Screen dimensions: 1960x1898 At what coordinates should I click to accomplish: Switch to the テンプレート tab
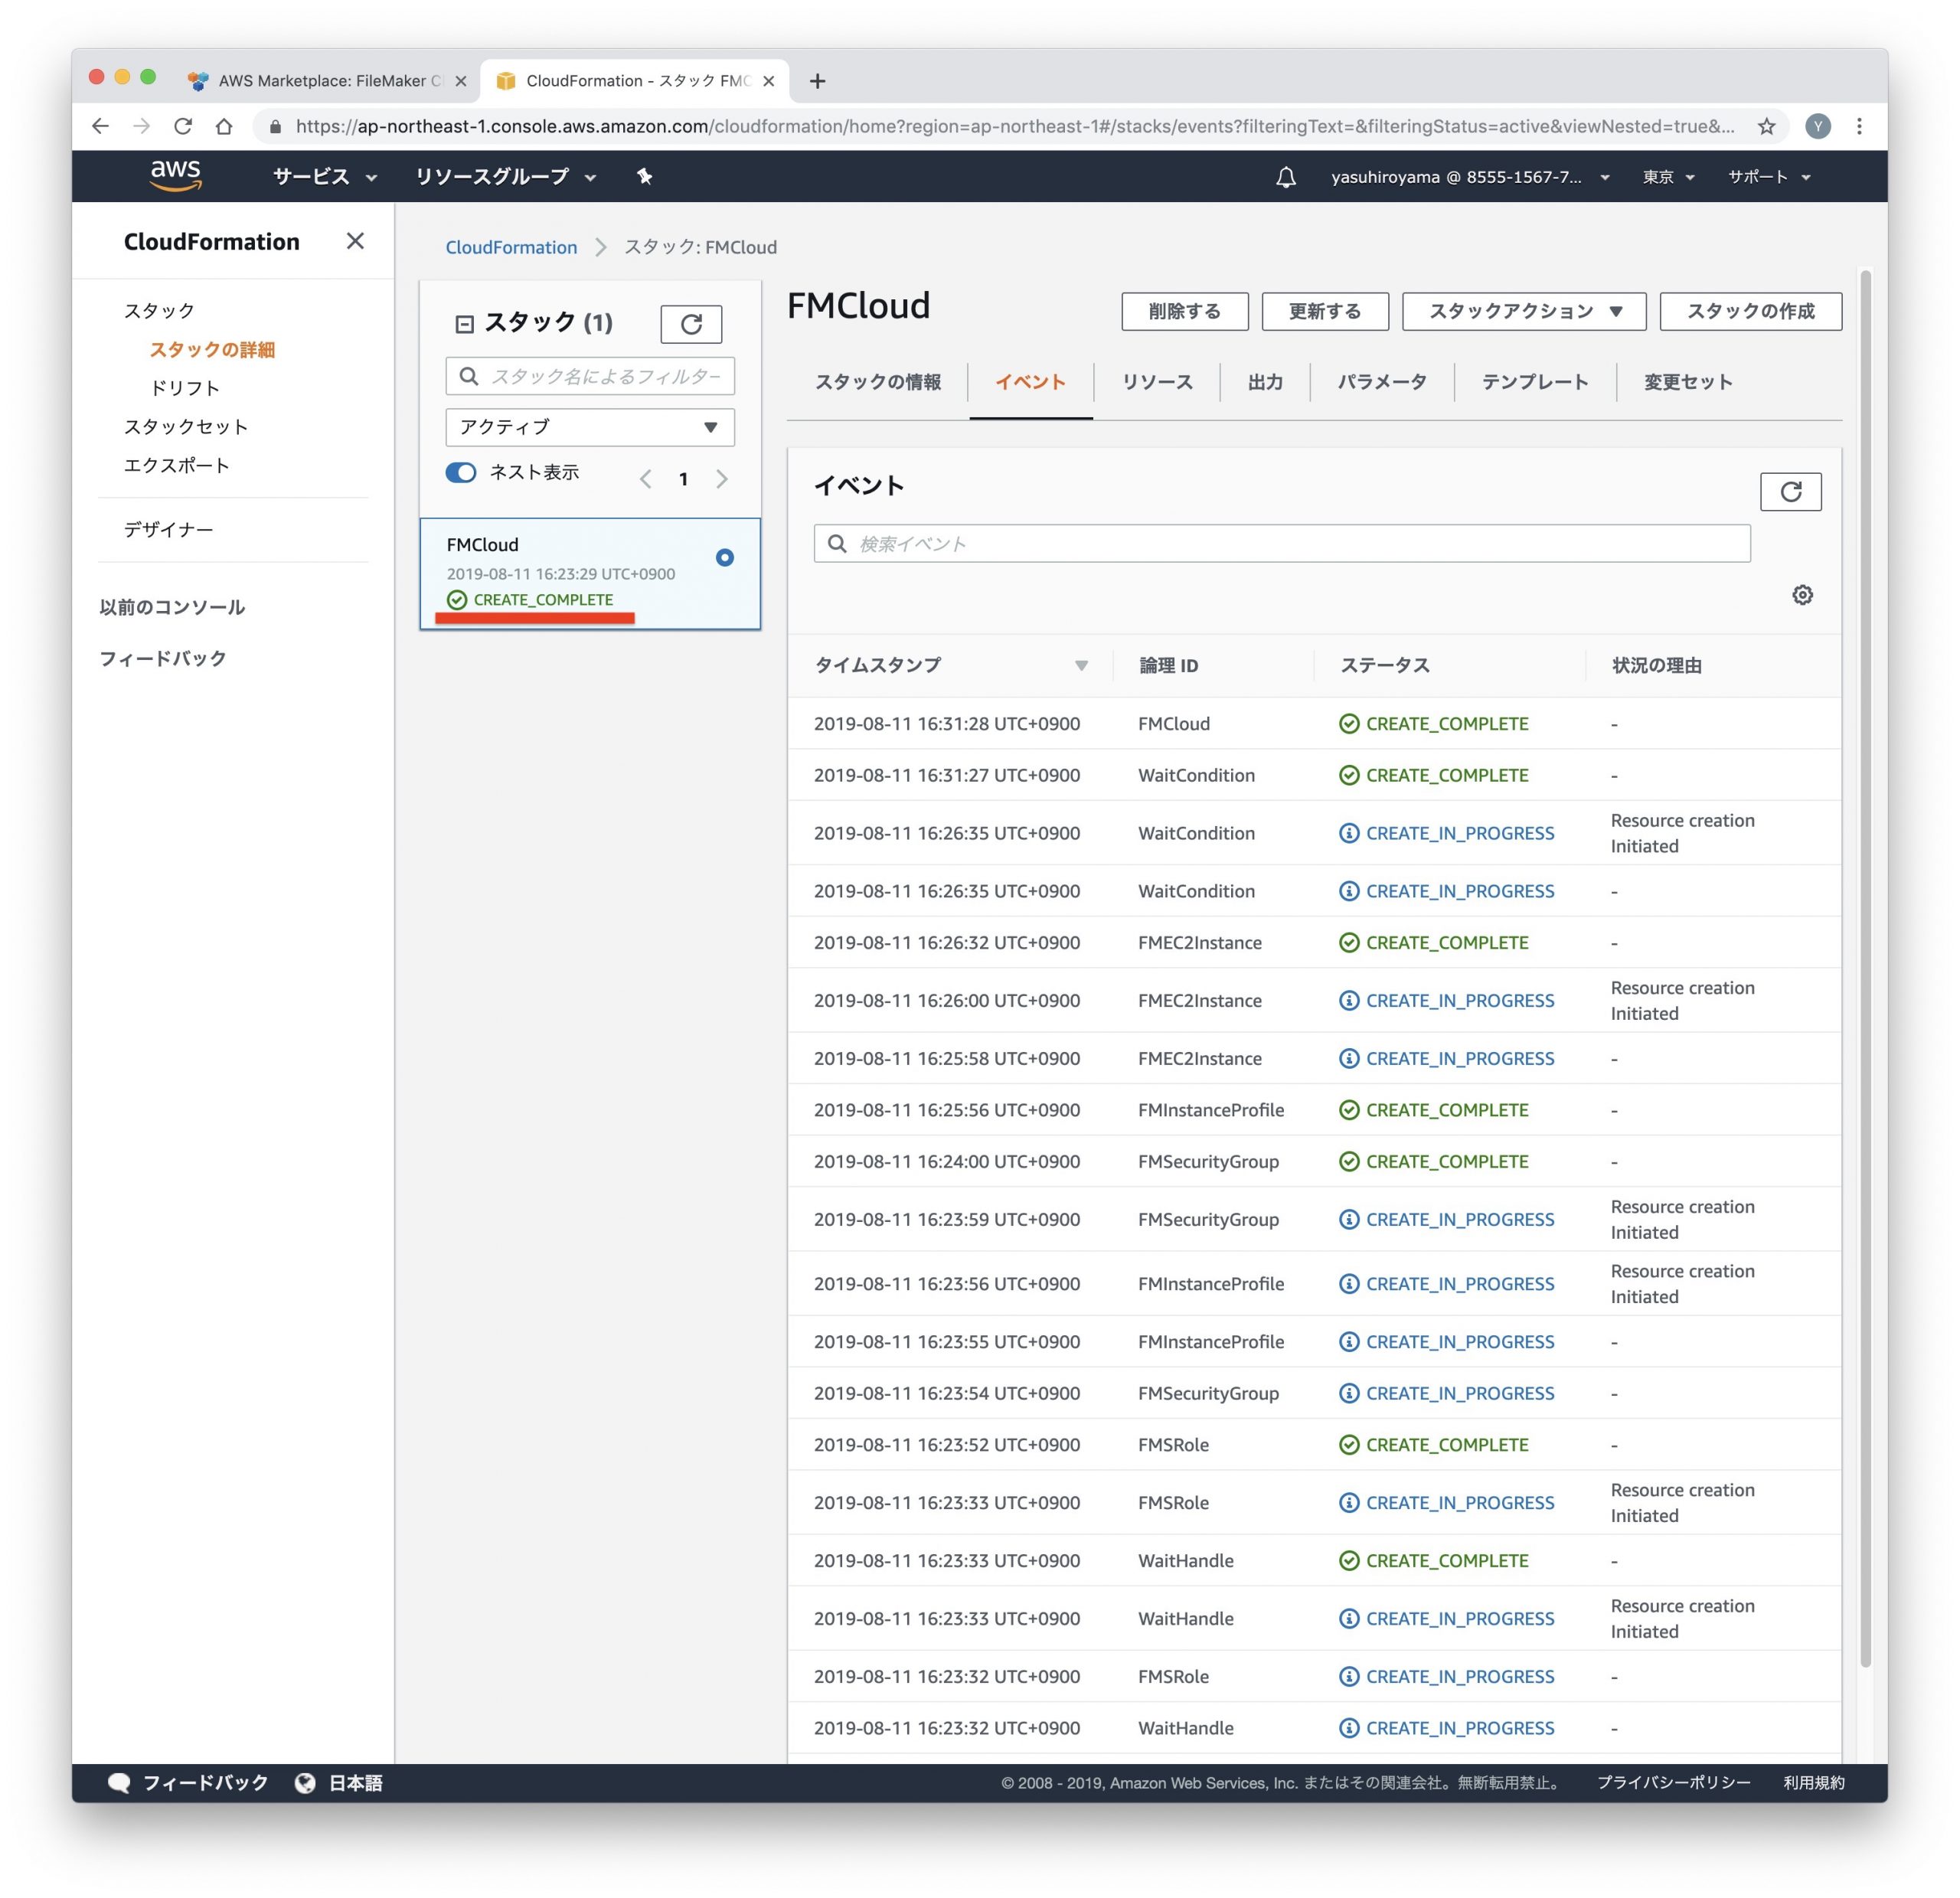click(1534, 382)
